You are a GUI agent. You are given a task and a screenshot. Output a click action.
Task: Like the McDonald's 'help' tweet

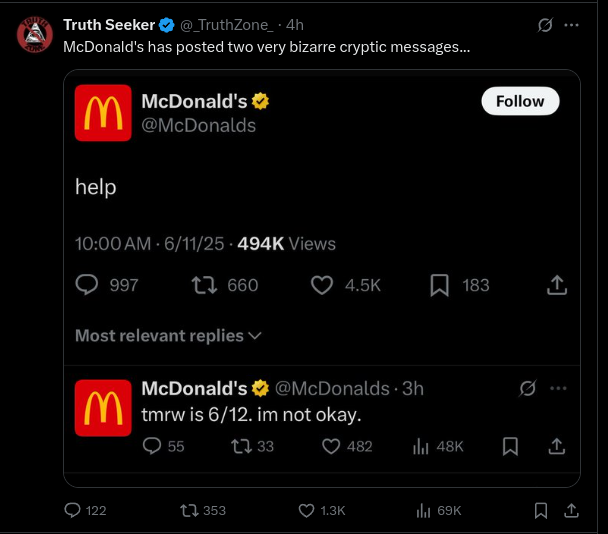click(x=322, y=285)
